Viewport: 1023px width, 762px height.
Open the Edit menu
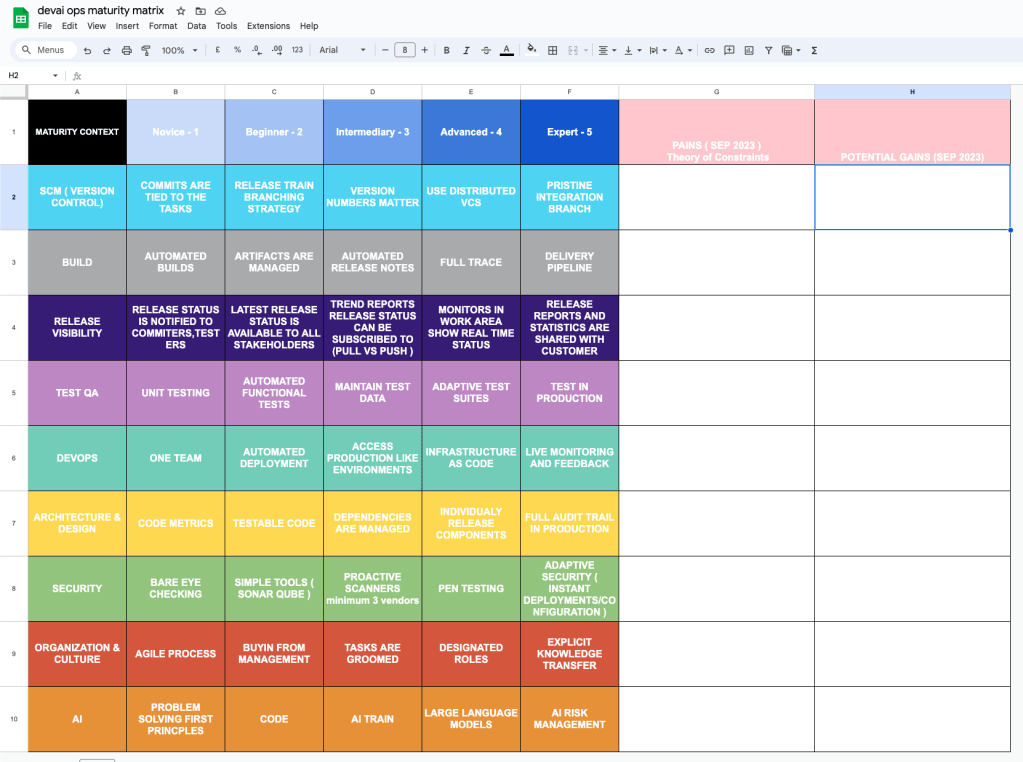click(69, 26)
